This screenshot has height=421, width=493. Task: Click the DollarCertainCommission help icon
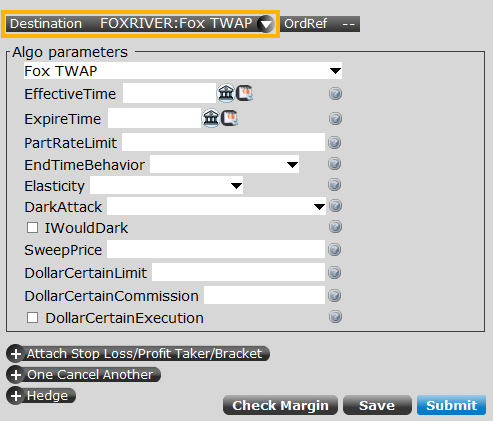point(335,296)
